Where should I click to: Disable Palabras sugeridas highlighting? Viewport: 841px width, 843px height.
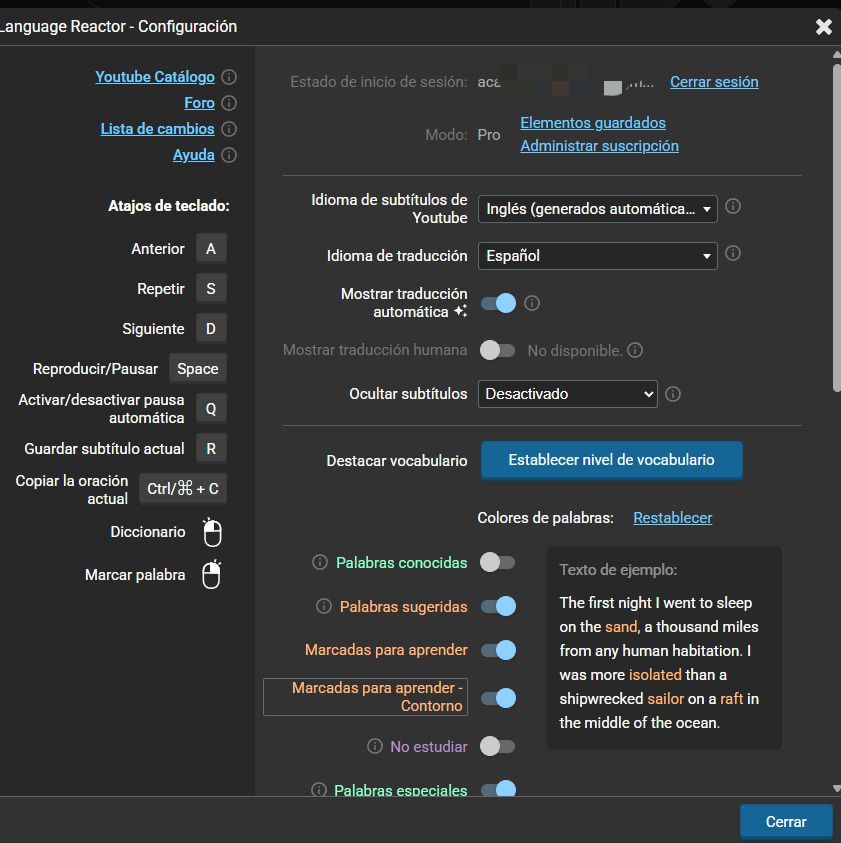pos(498,606)
